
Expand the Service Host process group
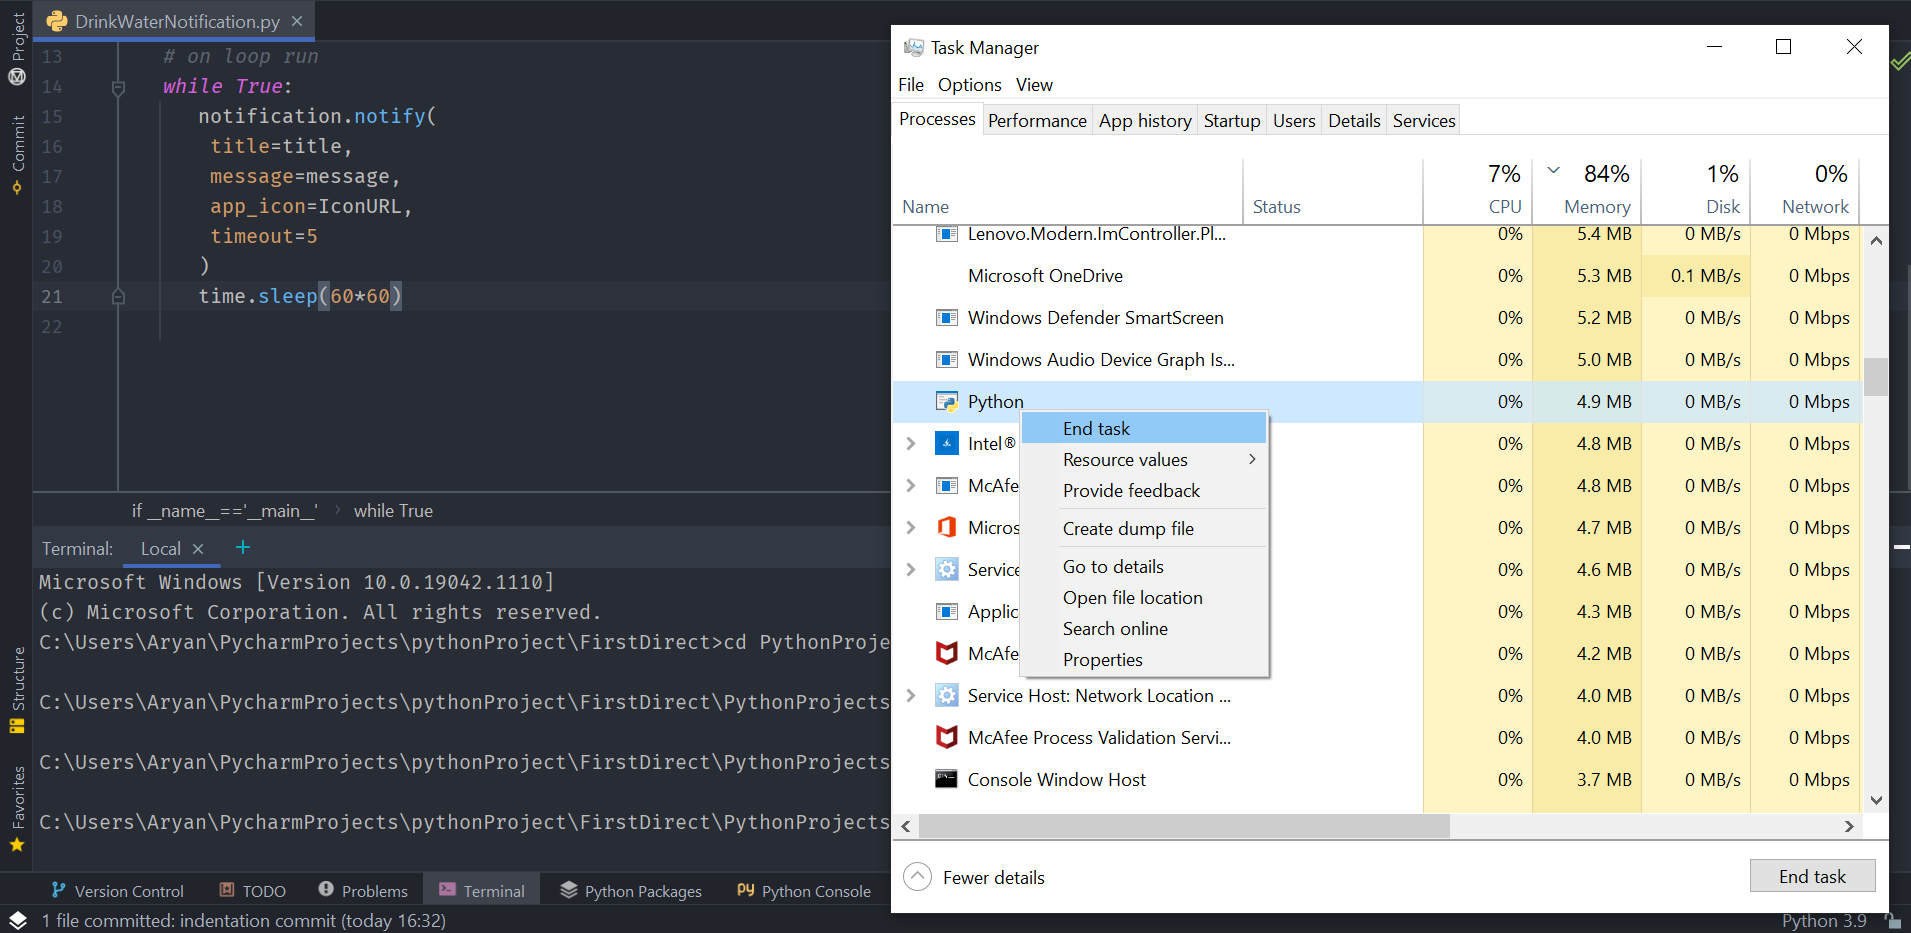pos(910,569)
